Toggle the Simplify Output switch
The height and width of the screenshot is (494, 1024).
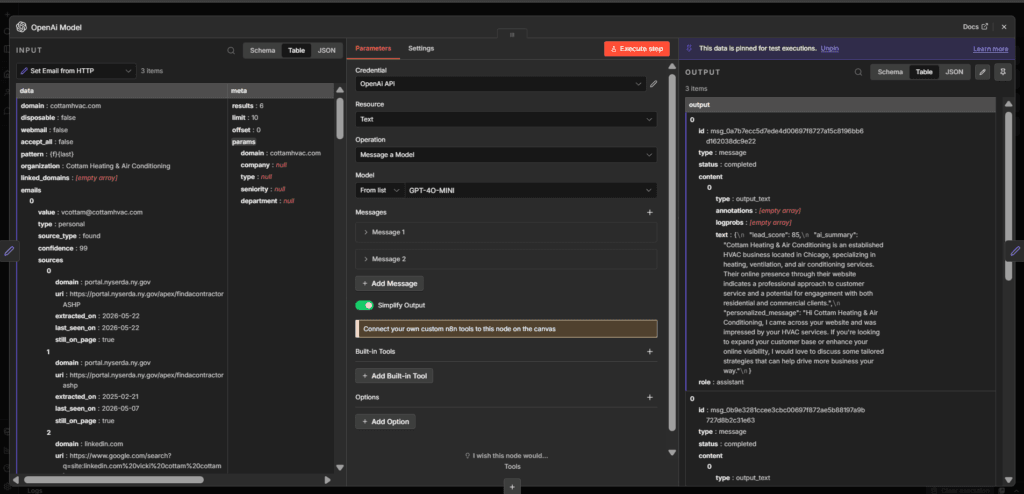[364, 305]
